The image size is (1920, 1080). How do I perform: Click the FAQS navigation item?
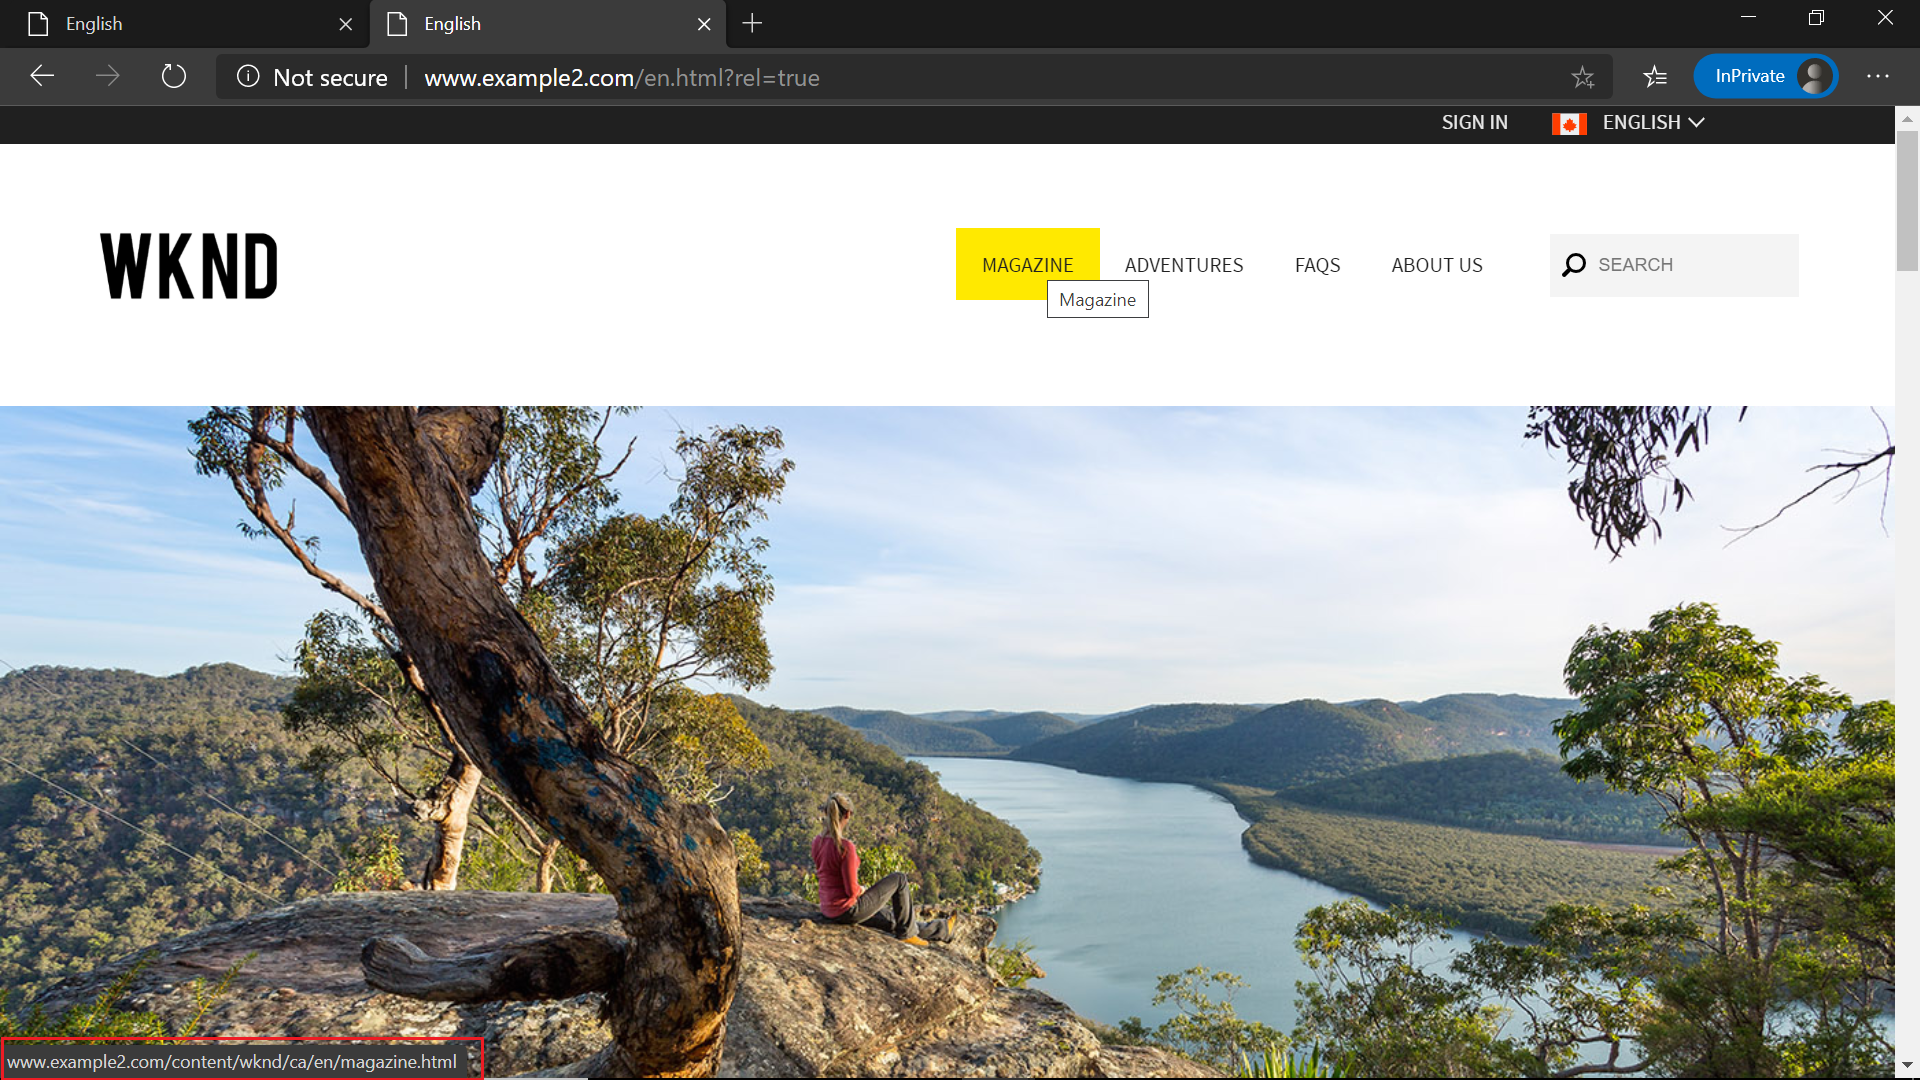coord(1316,264)
